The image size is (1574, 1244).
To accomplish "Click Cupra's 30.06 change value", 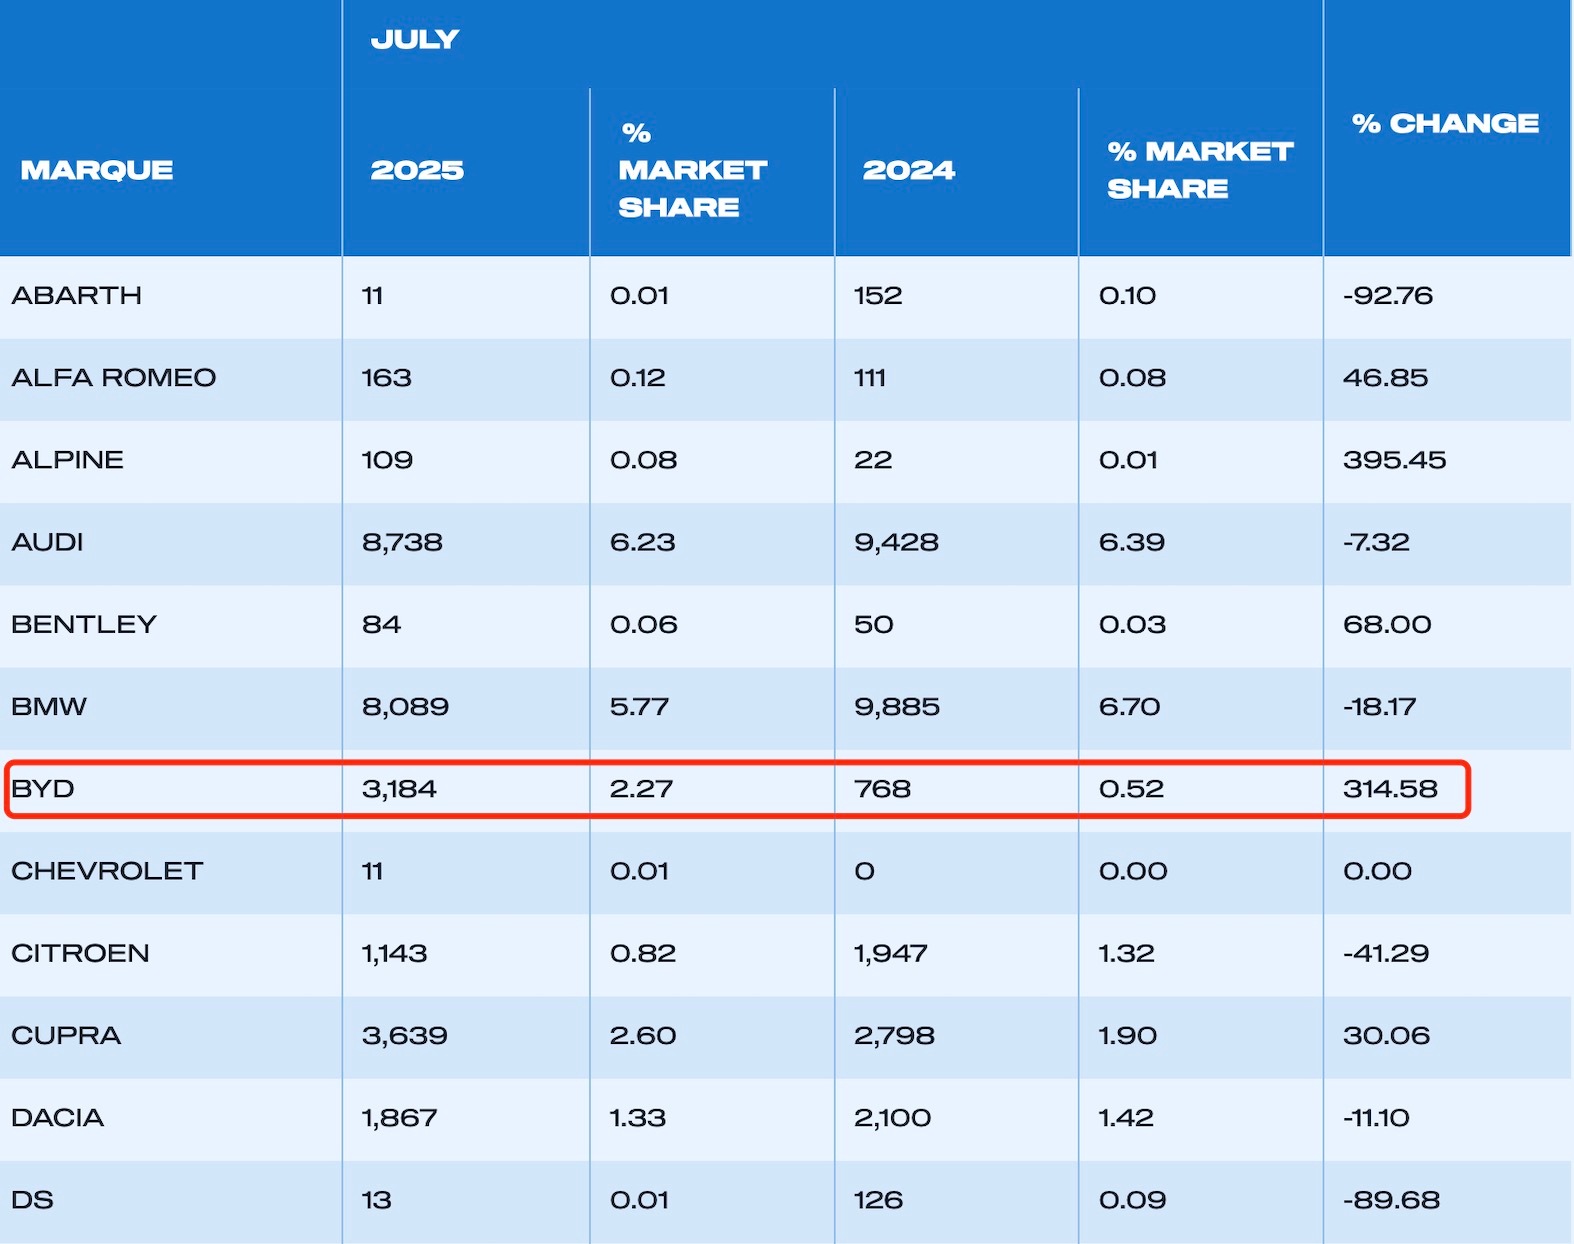I will tap(1386, 1035).
